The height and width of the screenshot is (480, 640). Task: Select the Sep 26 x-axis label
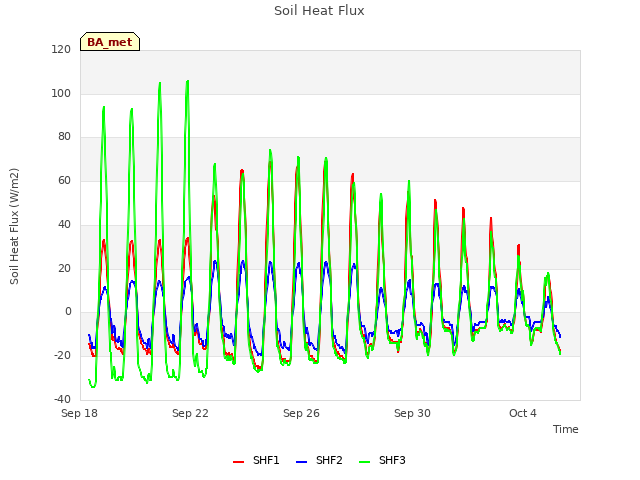click(x=301, y=413)
